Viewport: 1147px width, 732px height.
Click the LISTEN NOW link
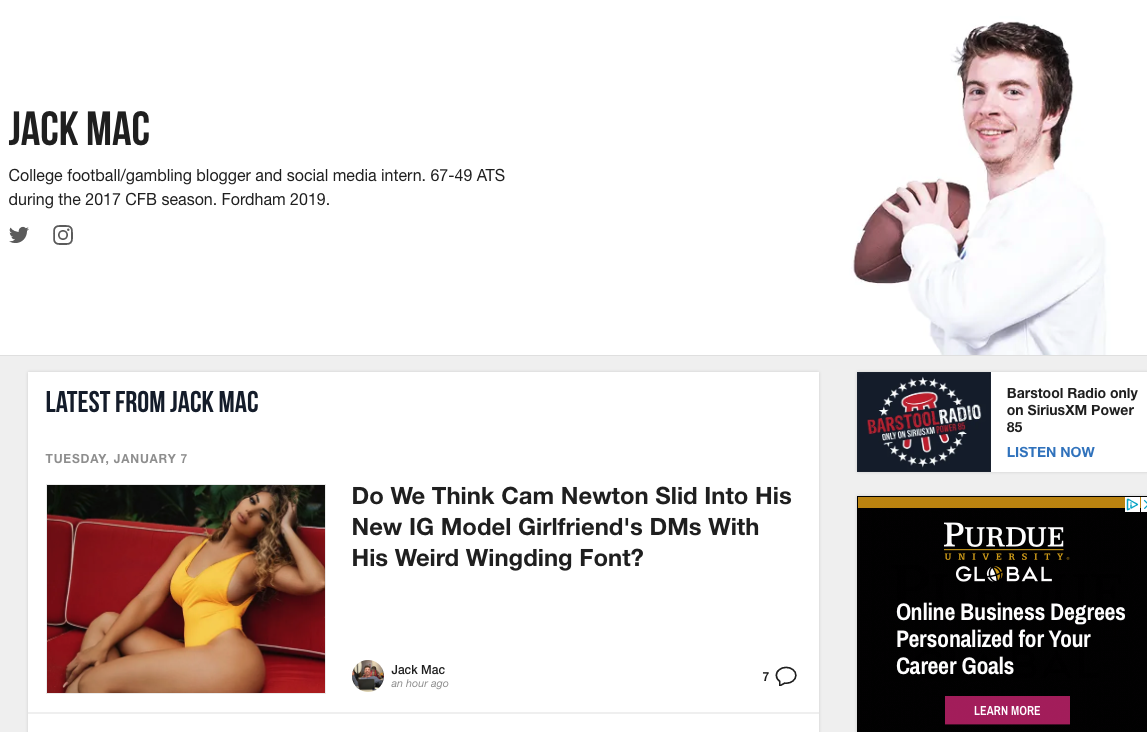point(1050,452)
